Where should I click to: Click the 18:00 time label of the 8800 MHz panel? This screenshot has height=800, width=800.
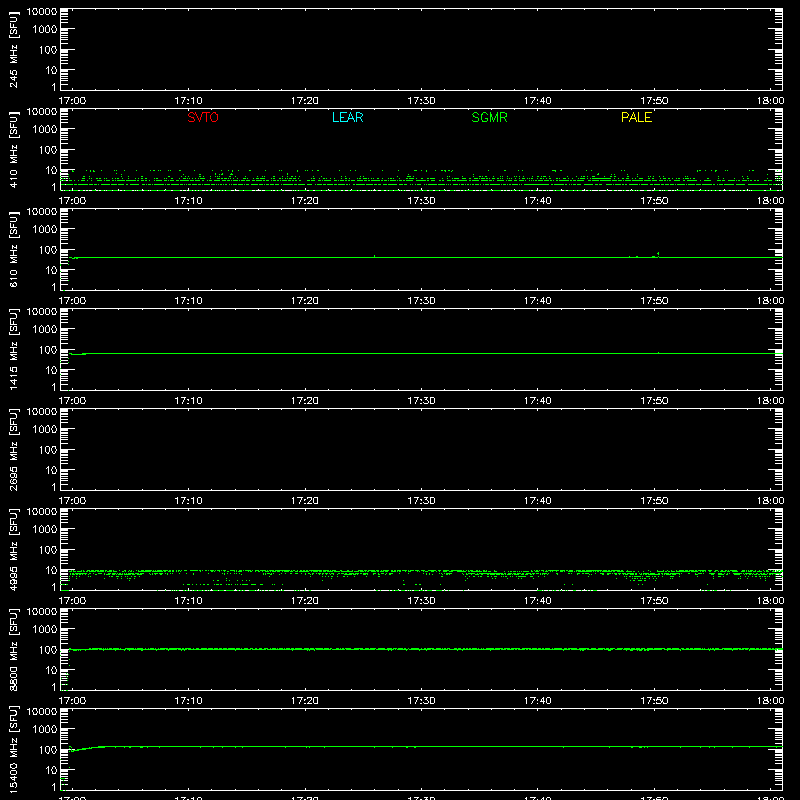tap(770, 701)
